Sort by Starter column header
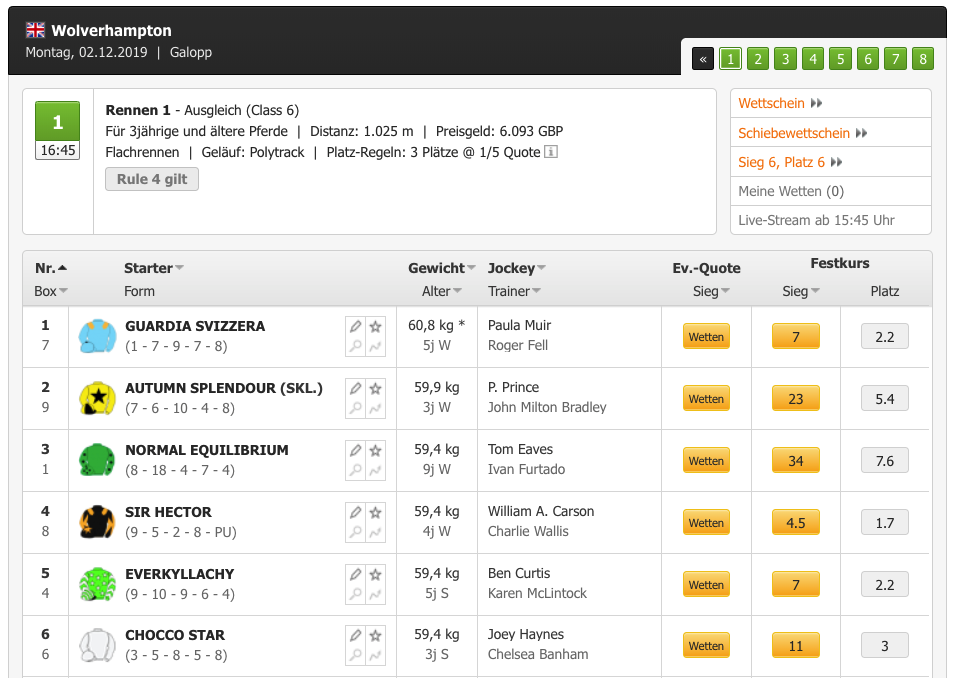 tap(154, 268)
